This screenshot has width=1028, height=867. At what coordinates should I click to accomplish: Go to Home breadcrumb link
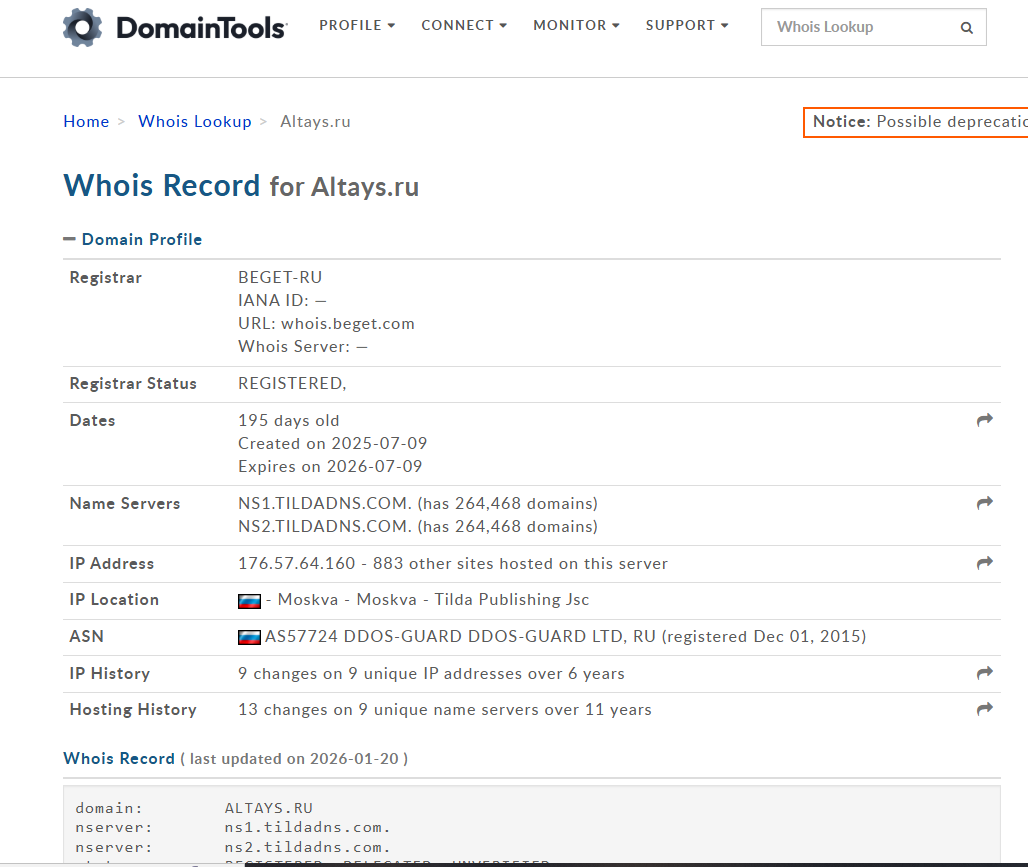pyautogui.click(x=86, y=121)
